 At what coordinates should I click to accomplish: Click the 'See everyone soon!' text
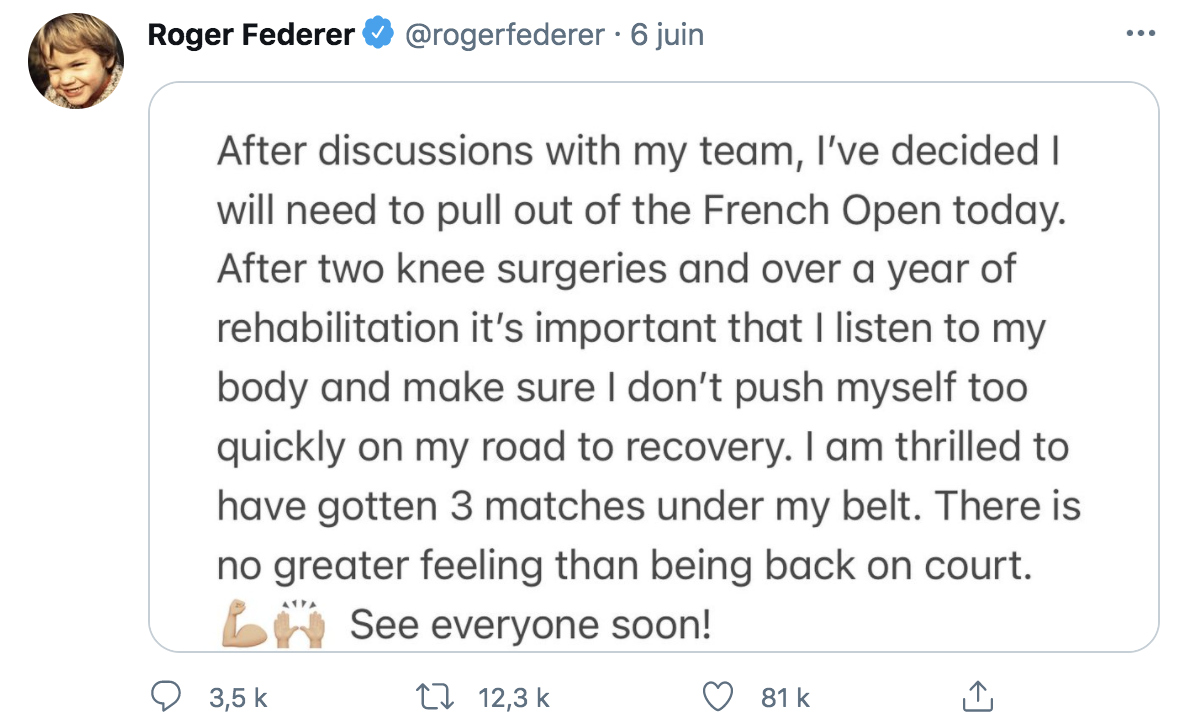tap(530, 625)
